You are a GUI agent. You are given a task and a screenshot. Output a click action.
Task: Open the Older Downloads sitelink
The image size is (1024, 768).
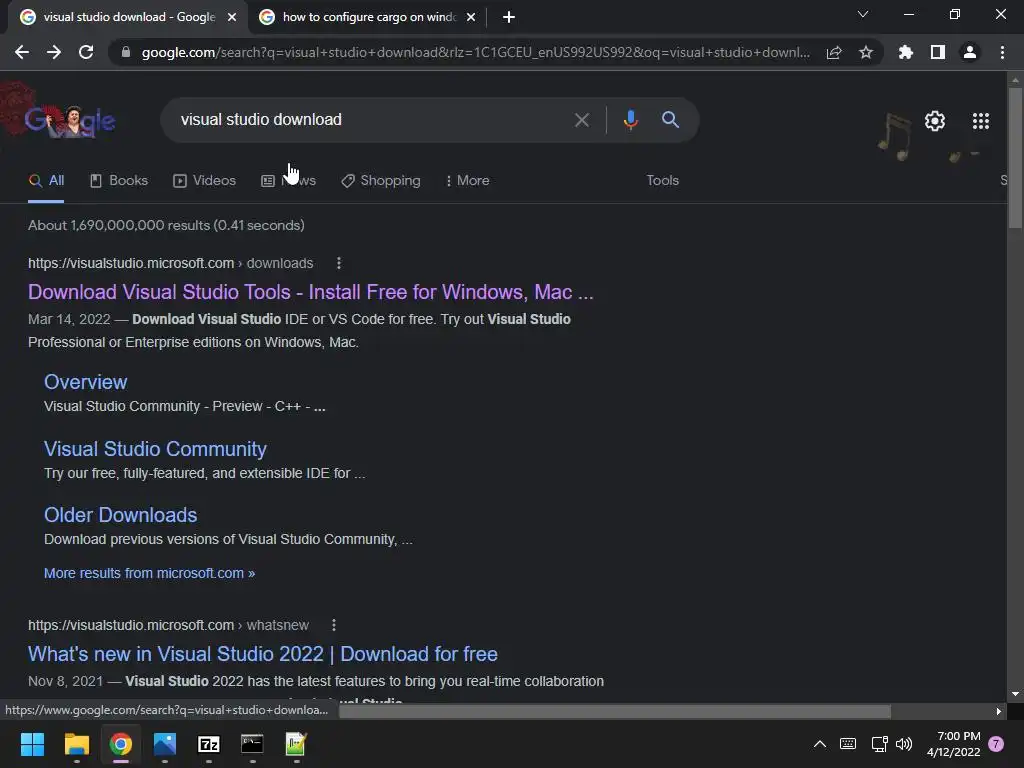coord(120,515)
